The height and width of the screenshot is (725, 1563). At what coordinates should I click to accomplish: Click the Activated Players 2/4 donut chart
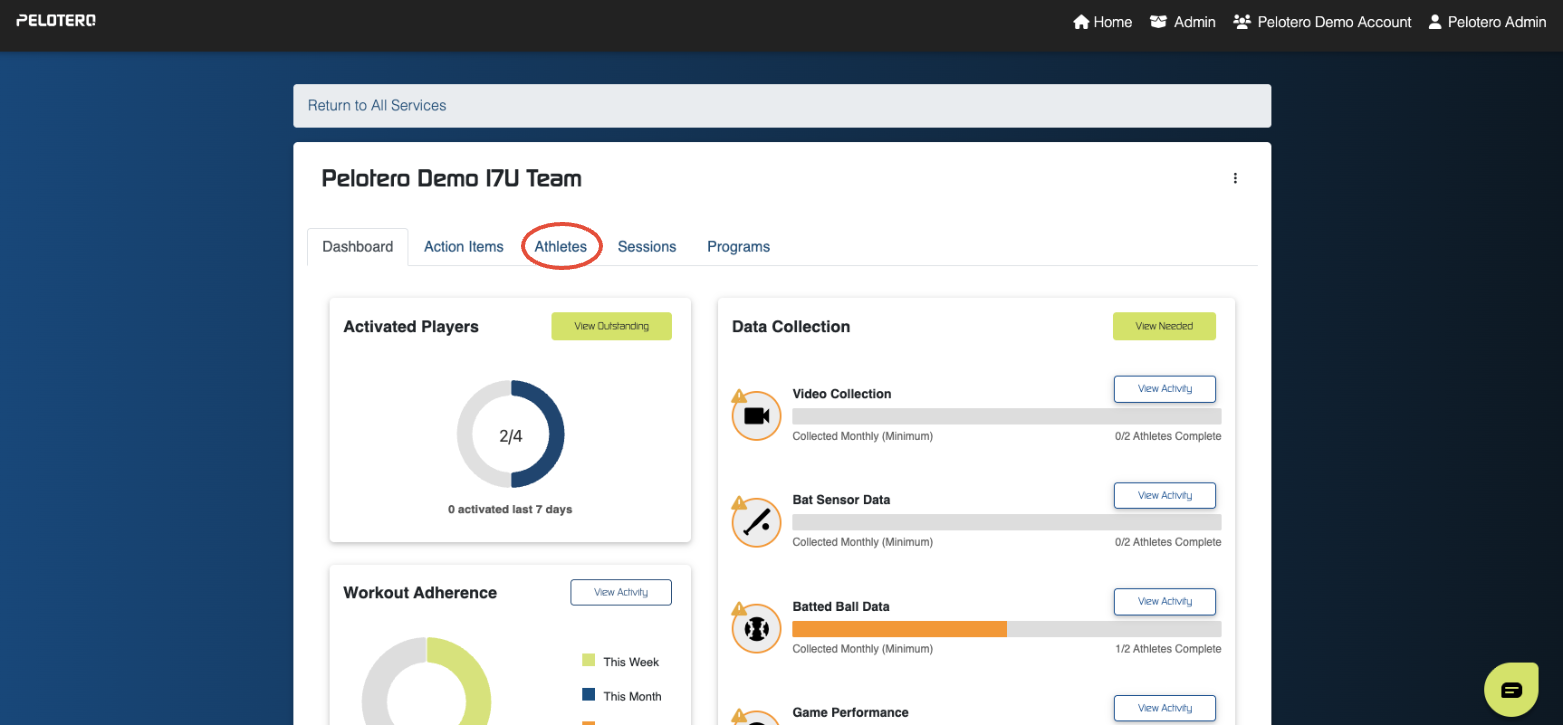[x=511, y=435]
